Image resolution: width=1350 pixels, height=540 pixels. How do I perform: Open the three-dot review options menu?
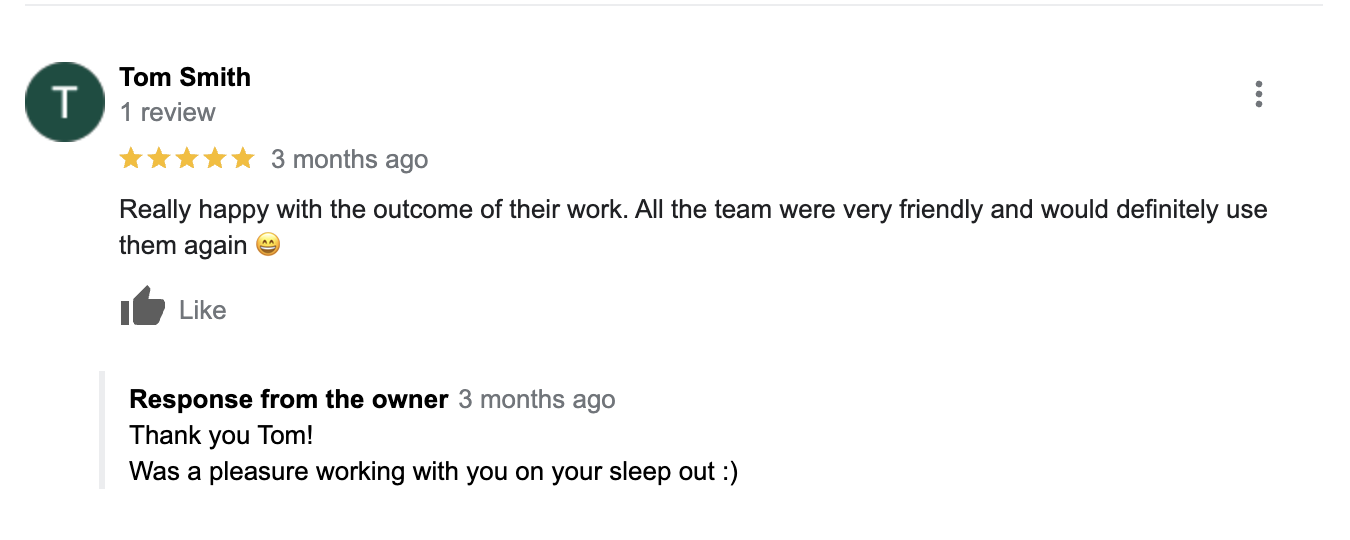pos(1258,94)
